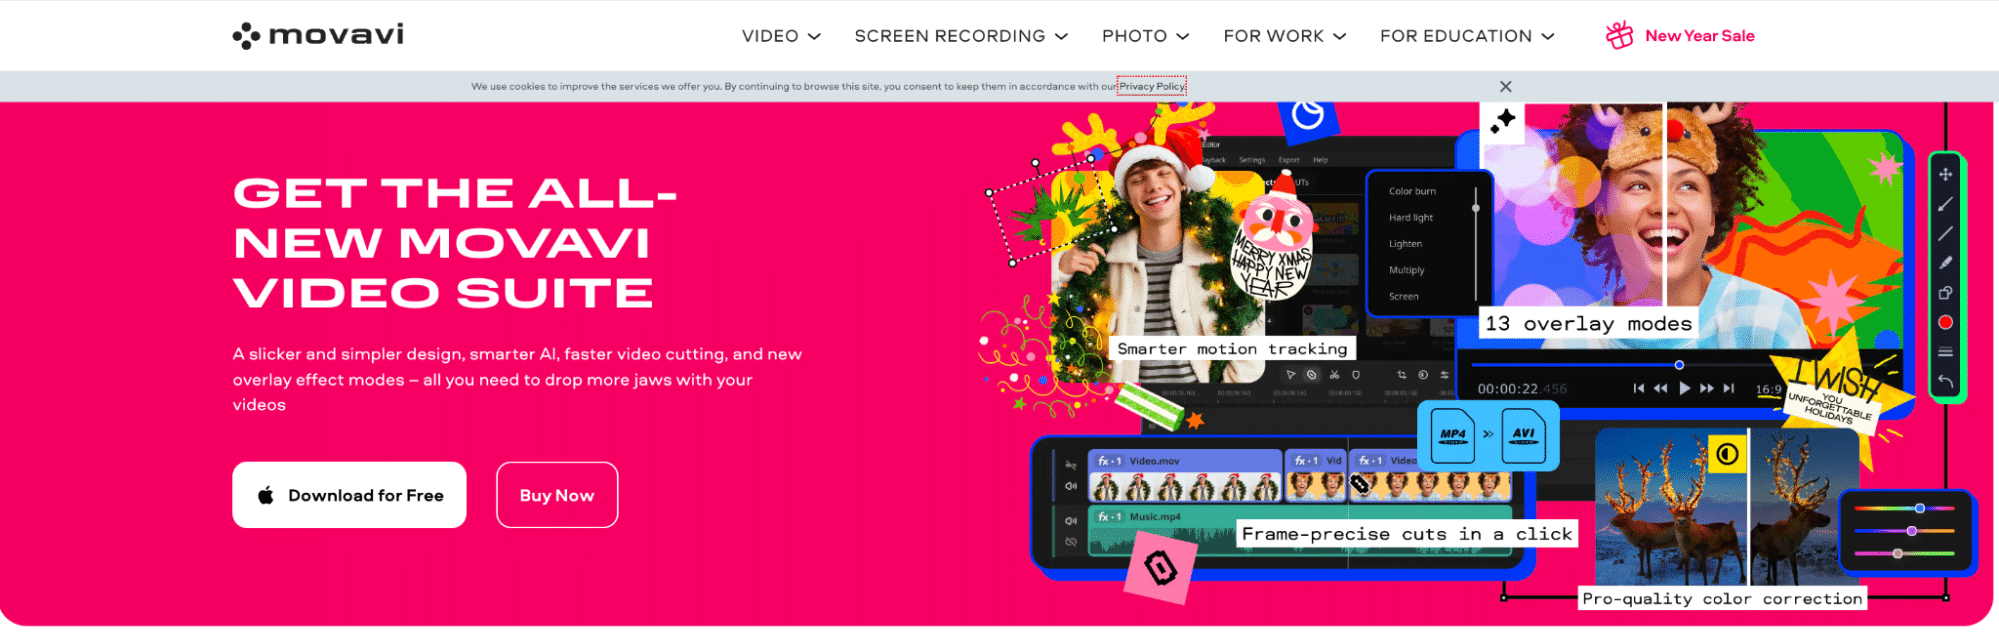Select the red color dot in the green toolbar

tap(1945, 322)
